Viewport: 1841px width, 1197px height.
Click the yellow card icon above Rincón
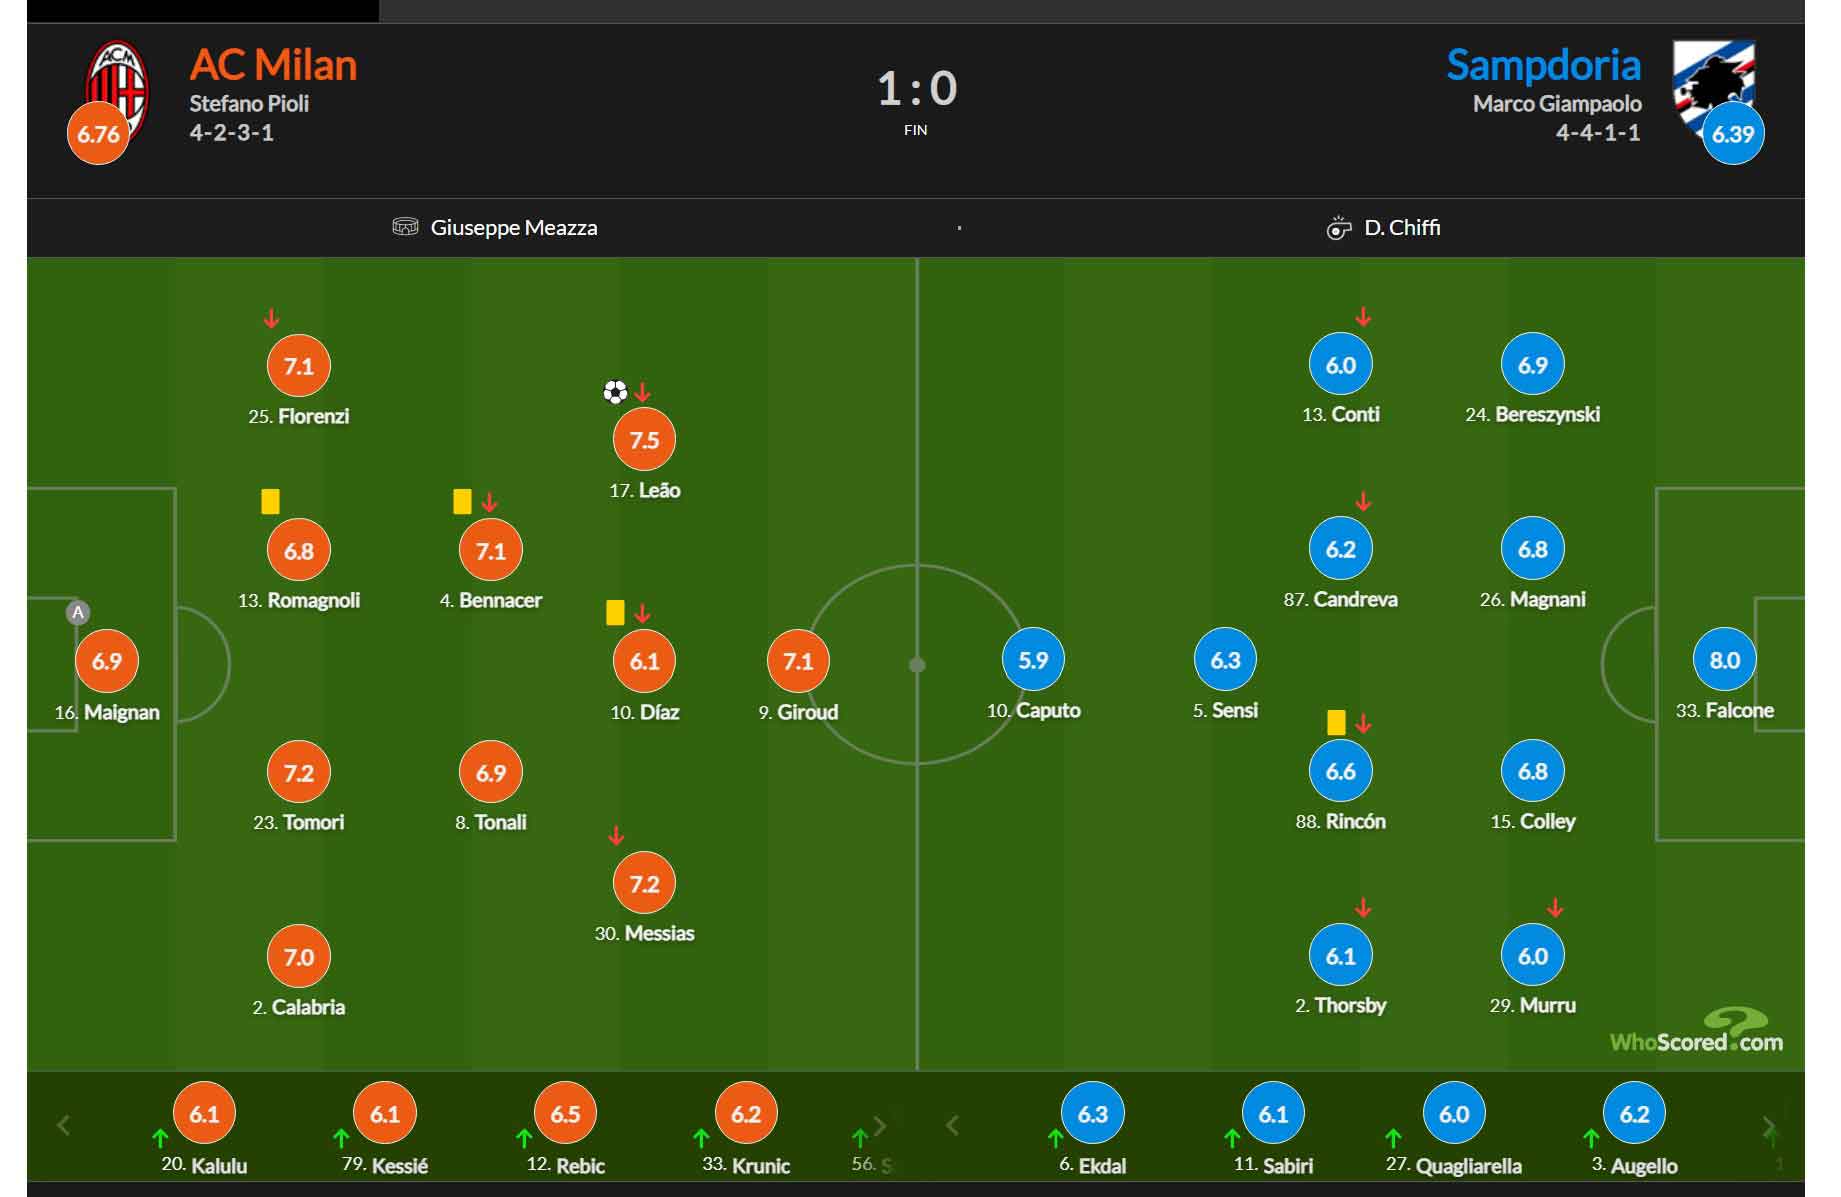(1336, 722)
